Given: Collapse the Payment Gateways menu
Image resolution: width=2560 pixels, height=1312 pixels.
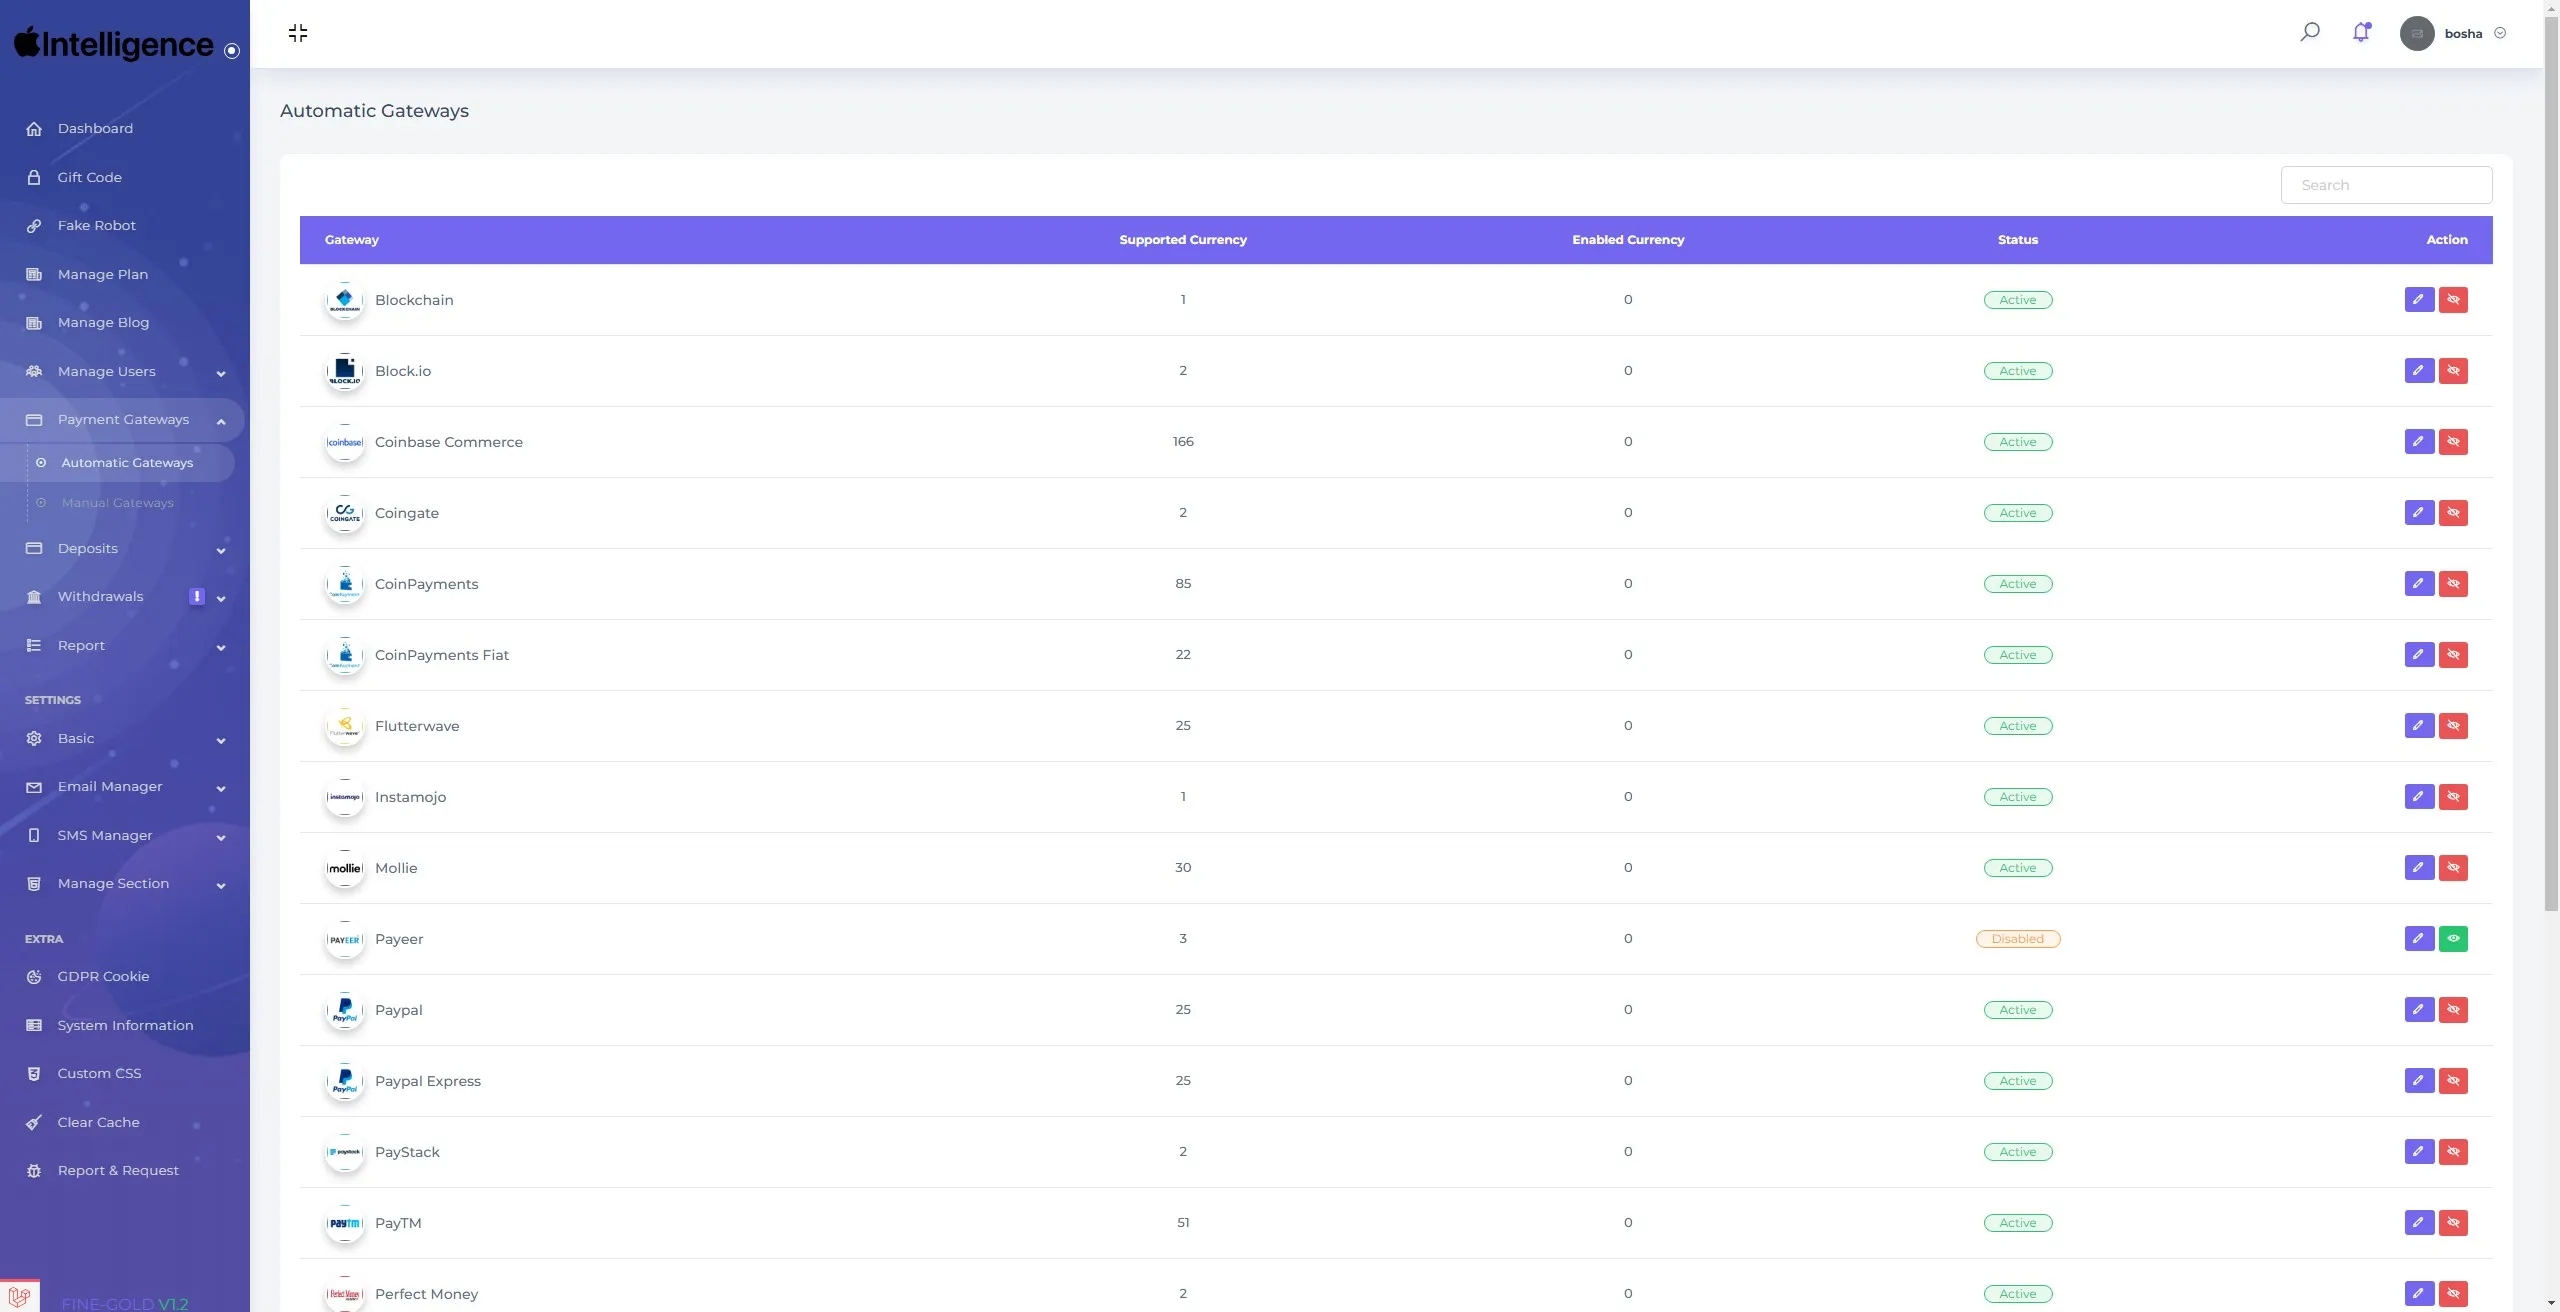Looking at the screenshot, I should pos(122,420).
